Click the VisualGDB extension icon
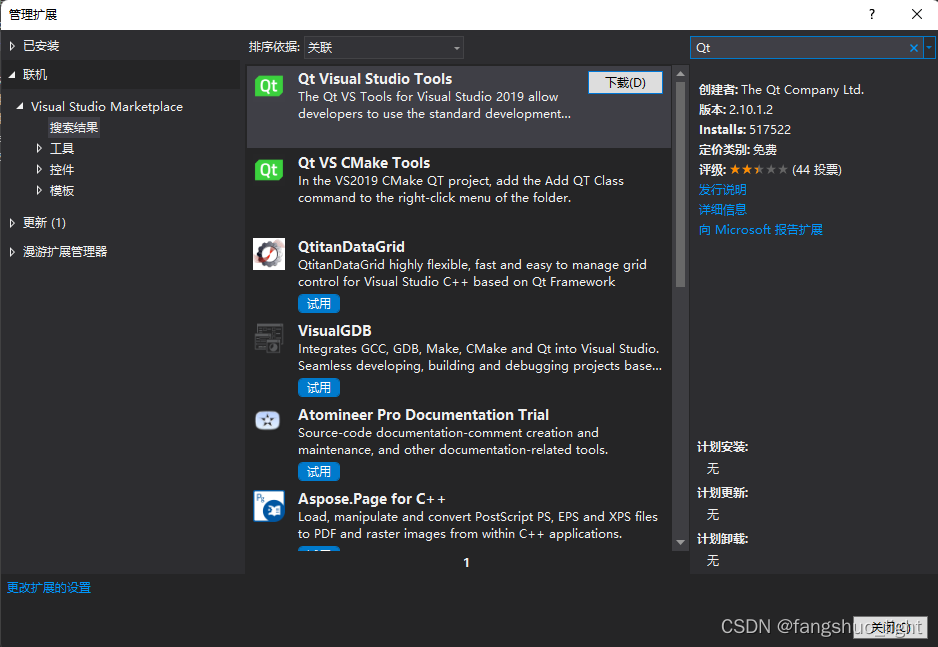938x647 pixels. click(269, 338)
